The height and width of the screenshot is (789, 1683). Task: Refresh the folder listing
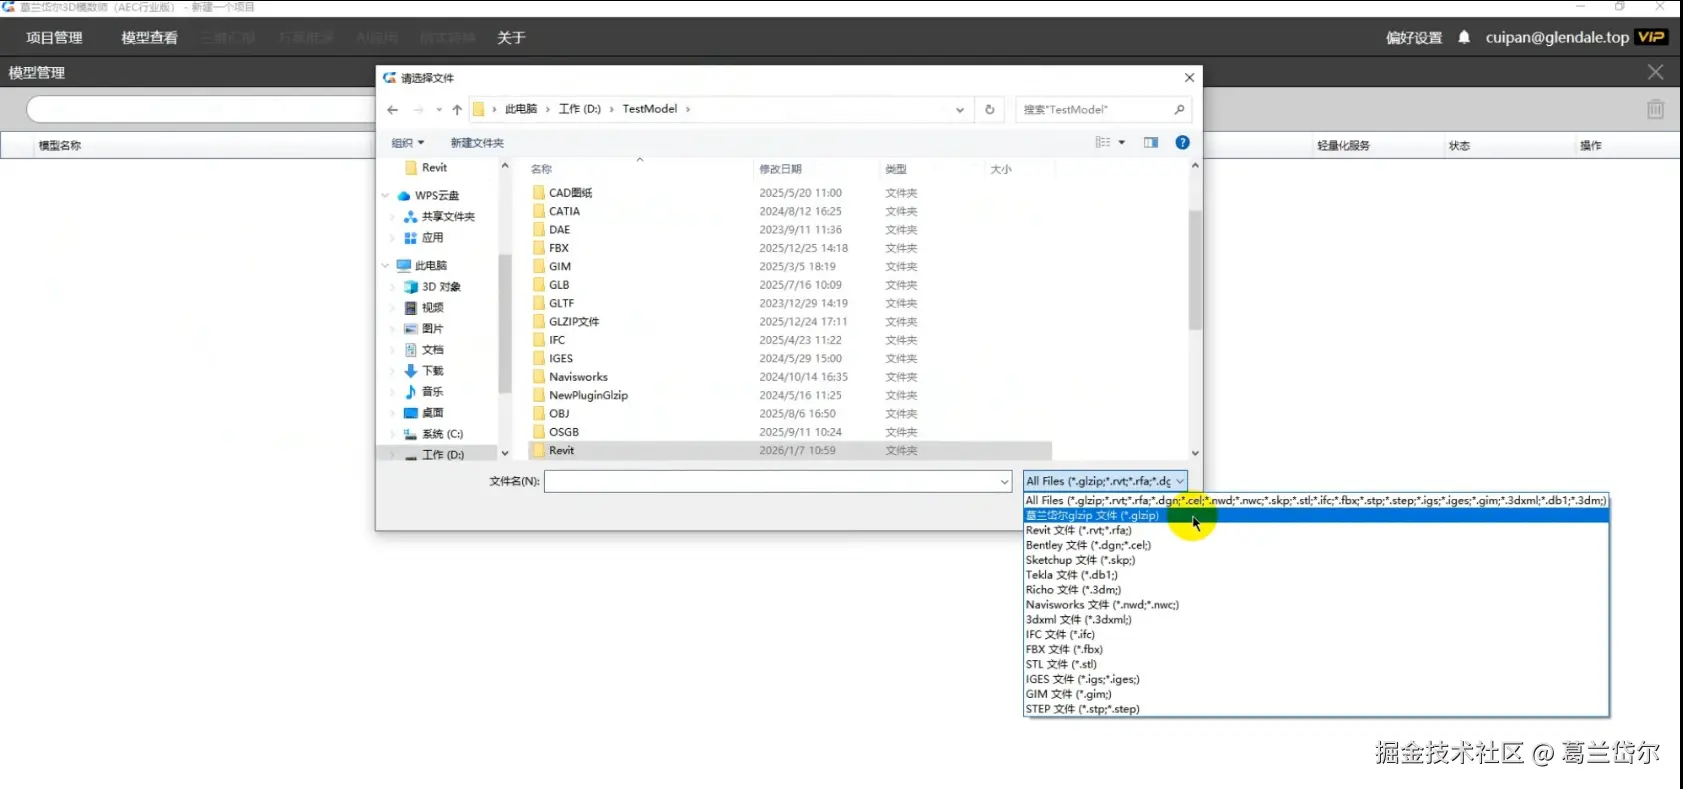click(x=990, y=110)
